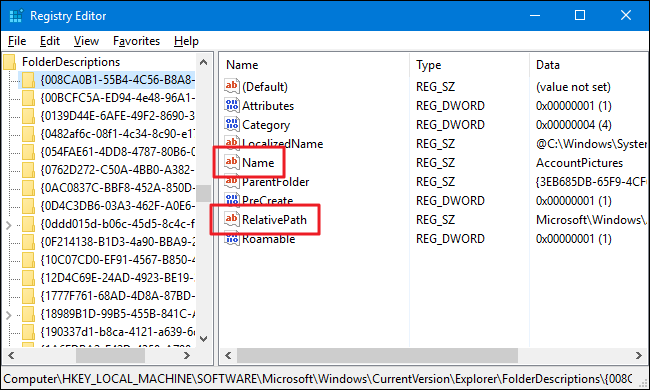Screen dimensions: 650x390
Task: Click the values pane scroll right arrow
Action: (x=639, y=356)
